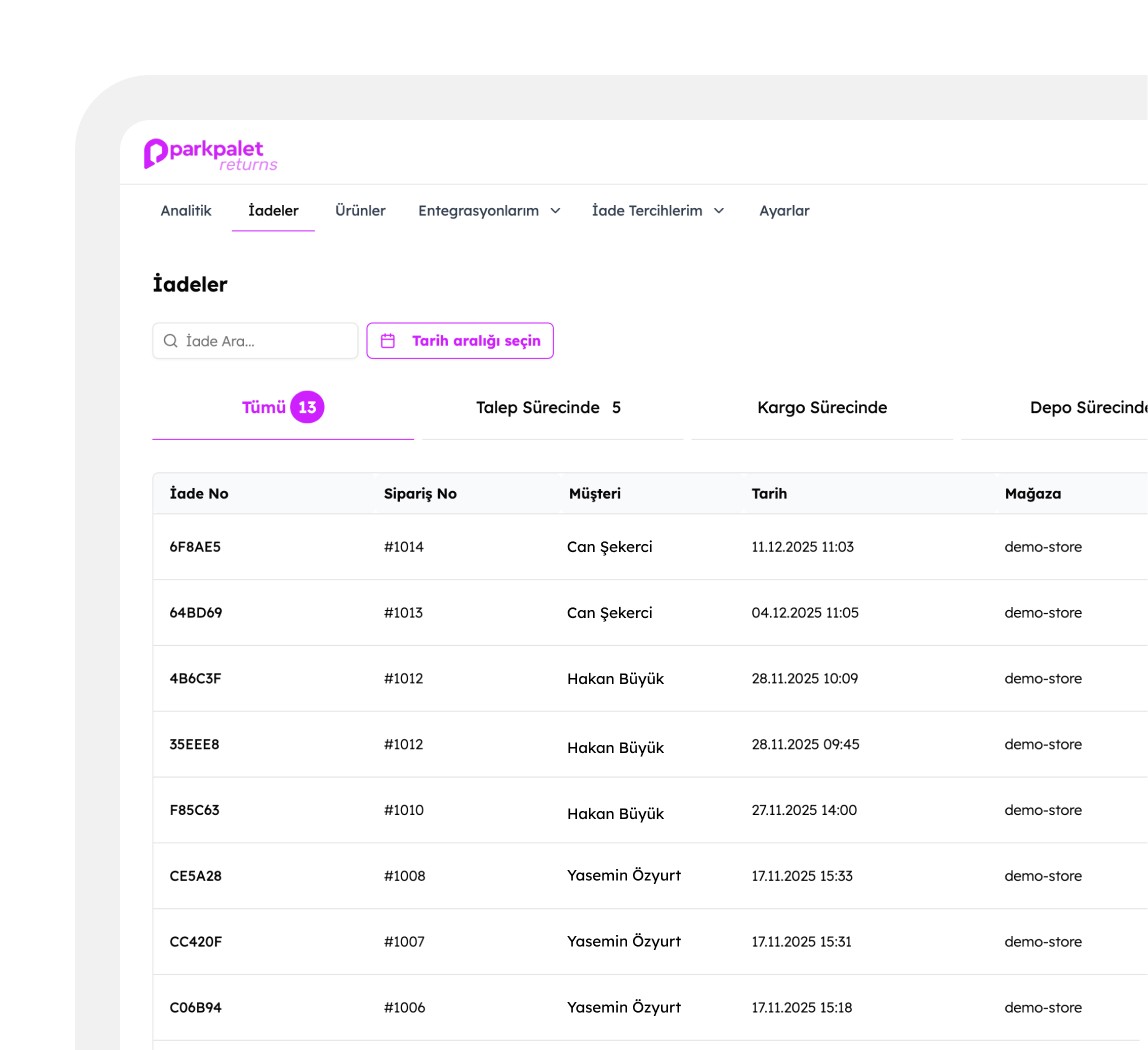This screenshot has height=1050, width=1148.
Task: Click order #1012 in the 35EEE8 row
Action: 403,745
